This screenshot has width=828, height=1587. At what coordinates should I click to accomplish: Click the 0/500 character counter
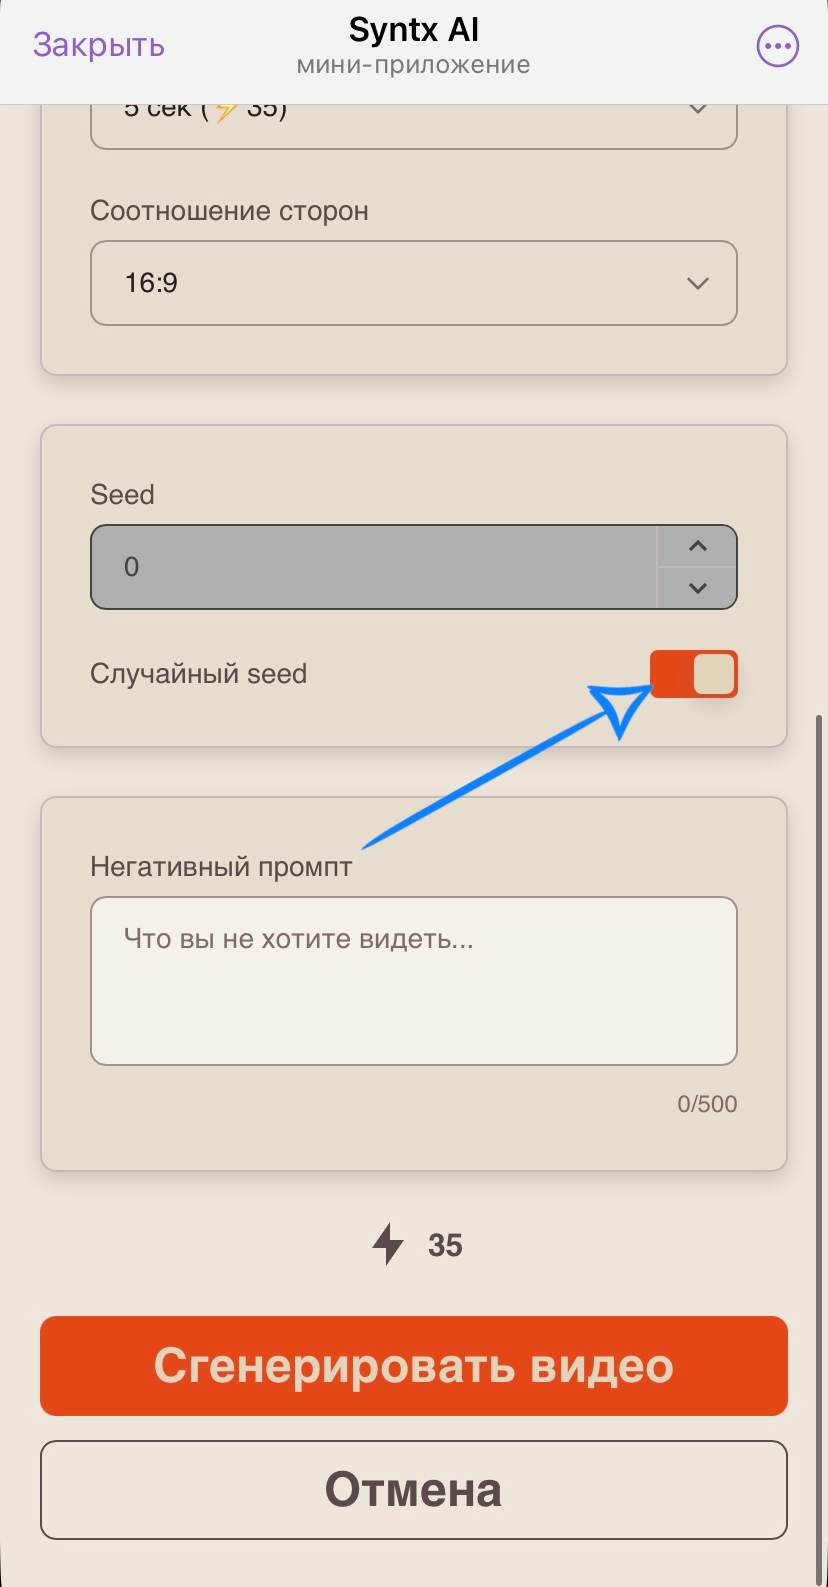(x=707, y=1104)
